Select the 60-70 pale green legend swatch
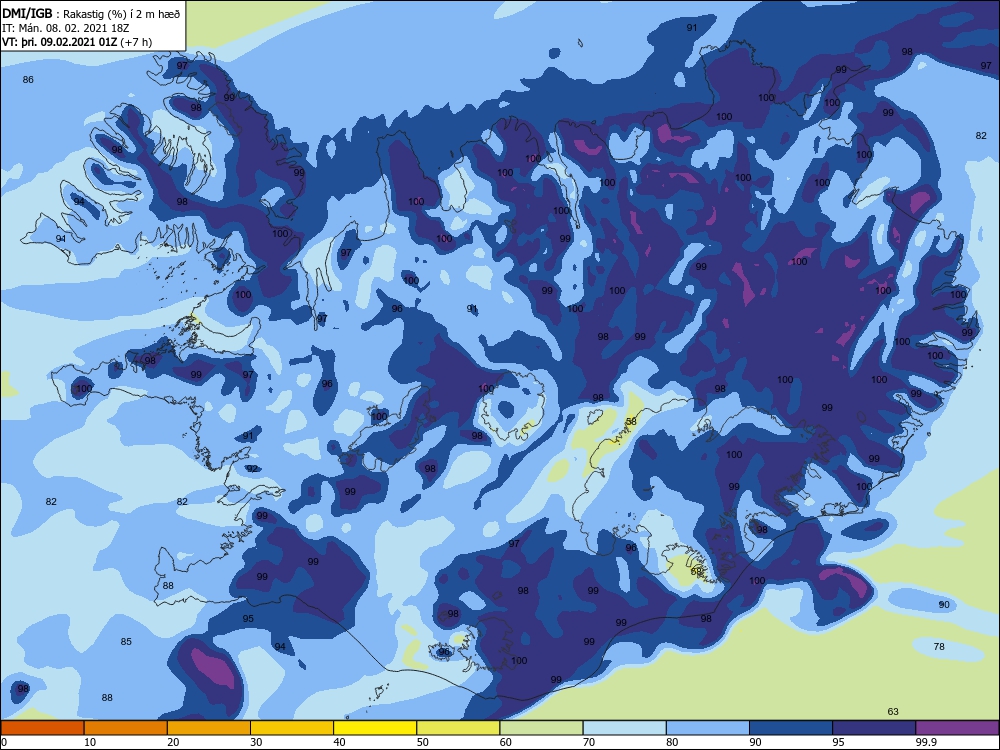 point(541,728)
